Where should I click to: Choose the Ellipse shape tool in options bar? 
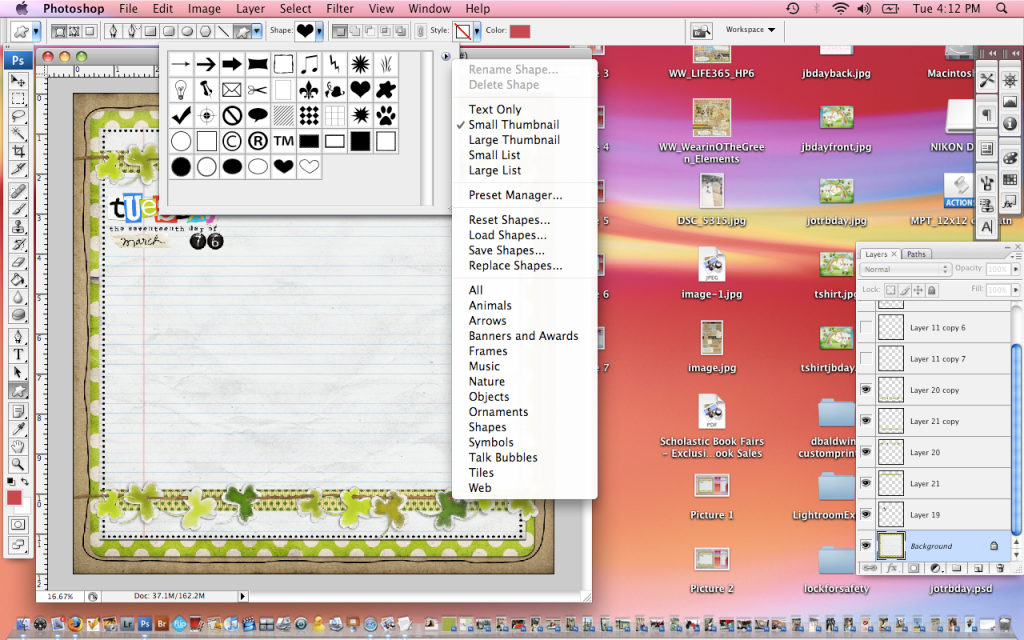187,31
